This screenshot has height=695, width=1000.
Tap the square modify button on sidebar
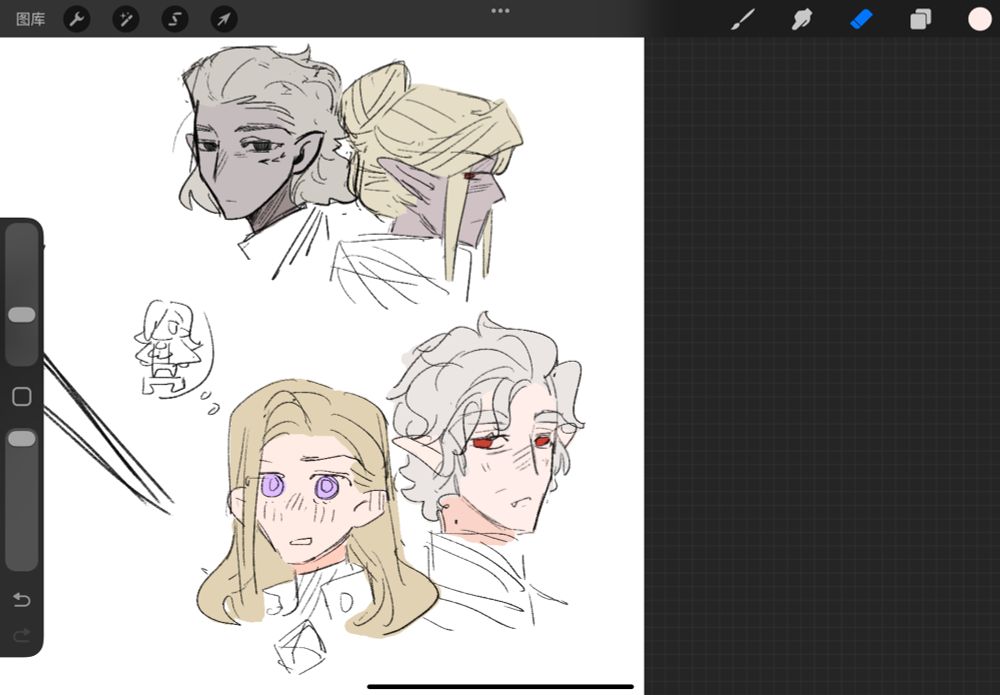(x=22, y=397)
